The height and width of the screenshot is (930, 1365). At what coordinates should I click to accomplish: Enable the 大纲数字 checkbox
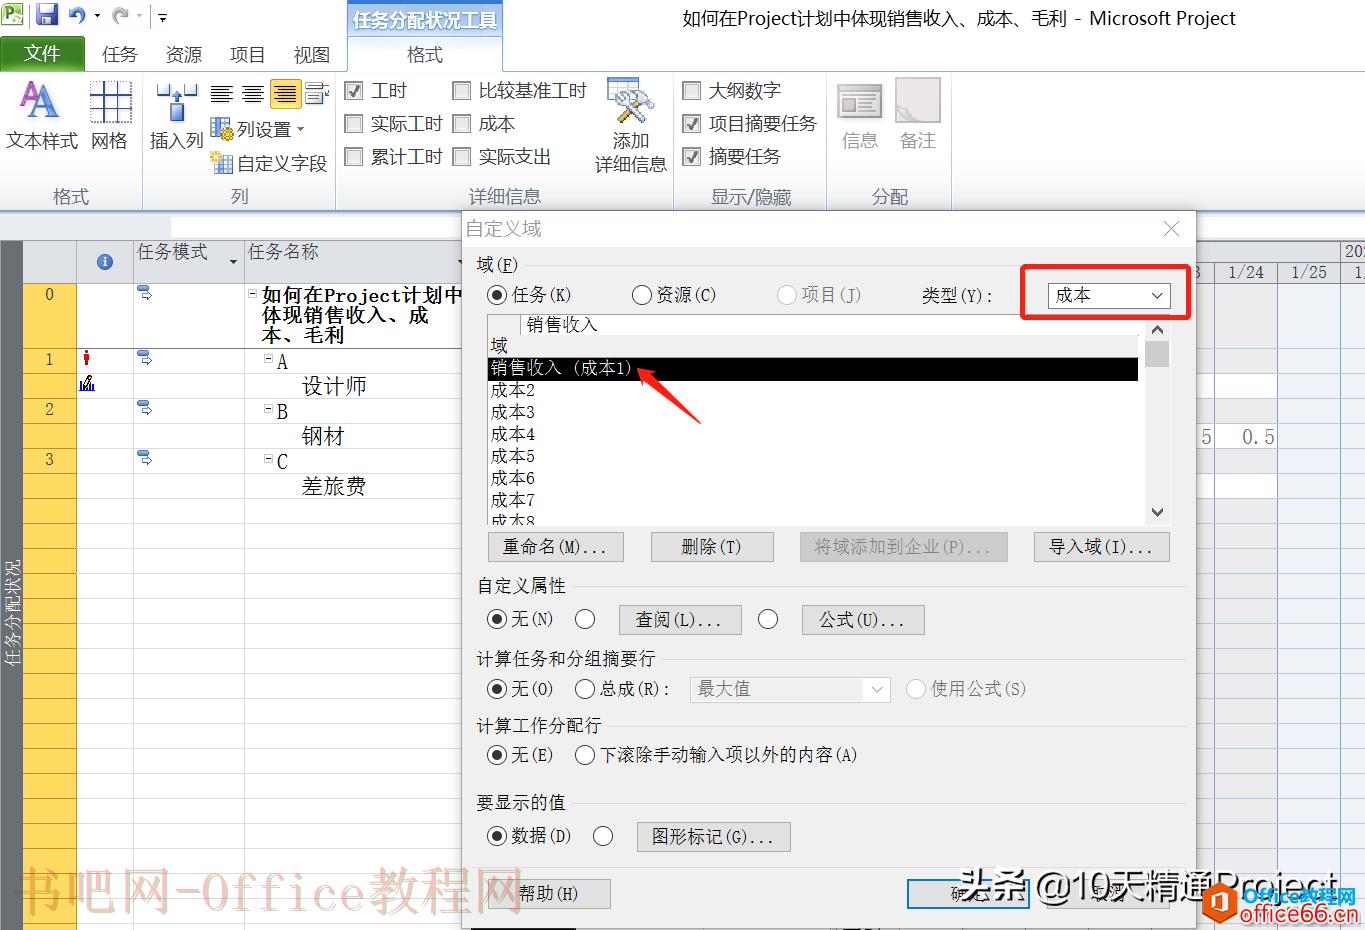[691, 91]
